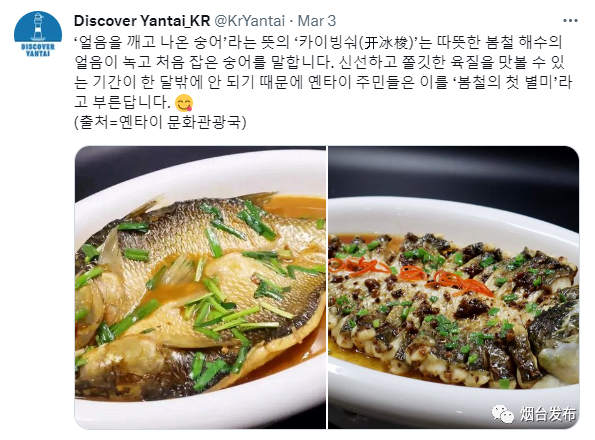This screenshot has width=595, height=440.
Task: Click the Chinese characters 开冰梭 in the tweet
Action: (388, 42)
